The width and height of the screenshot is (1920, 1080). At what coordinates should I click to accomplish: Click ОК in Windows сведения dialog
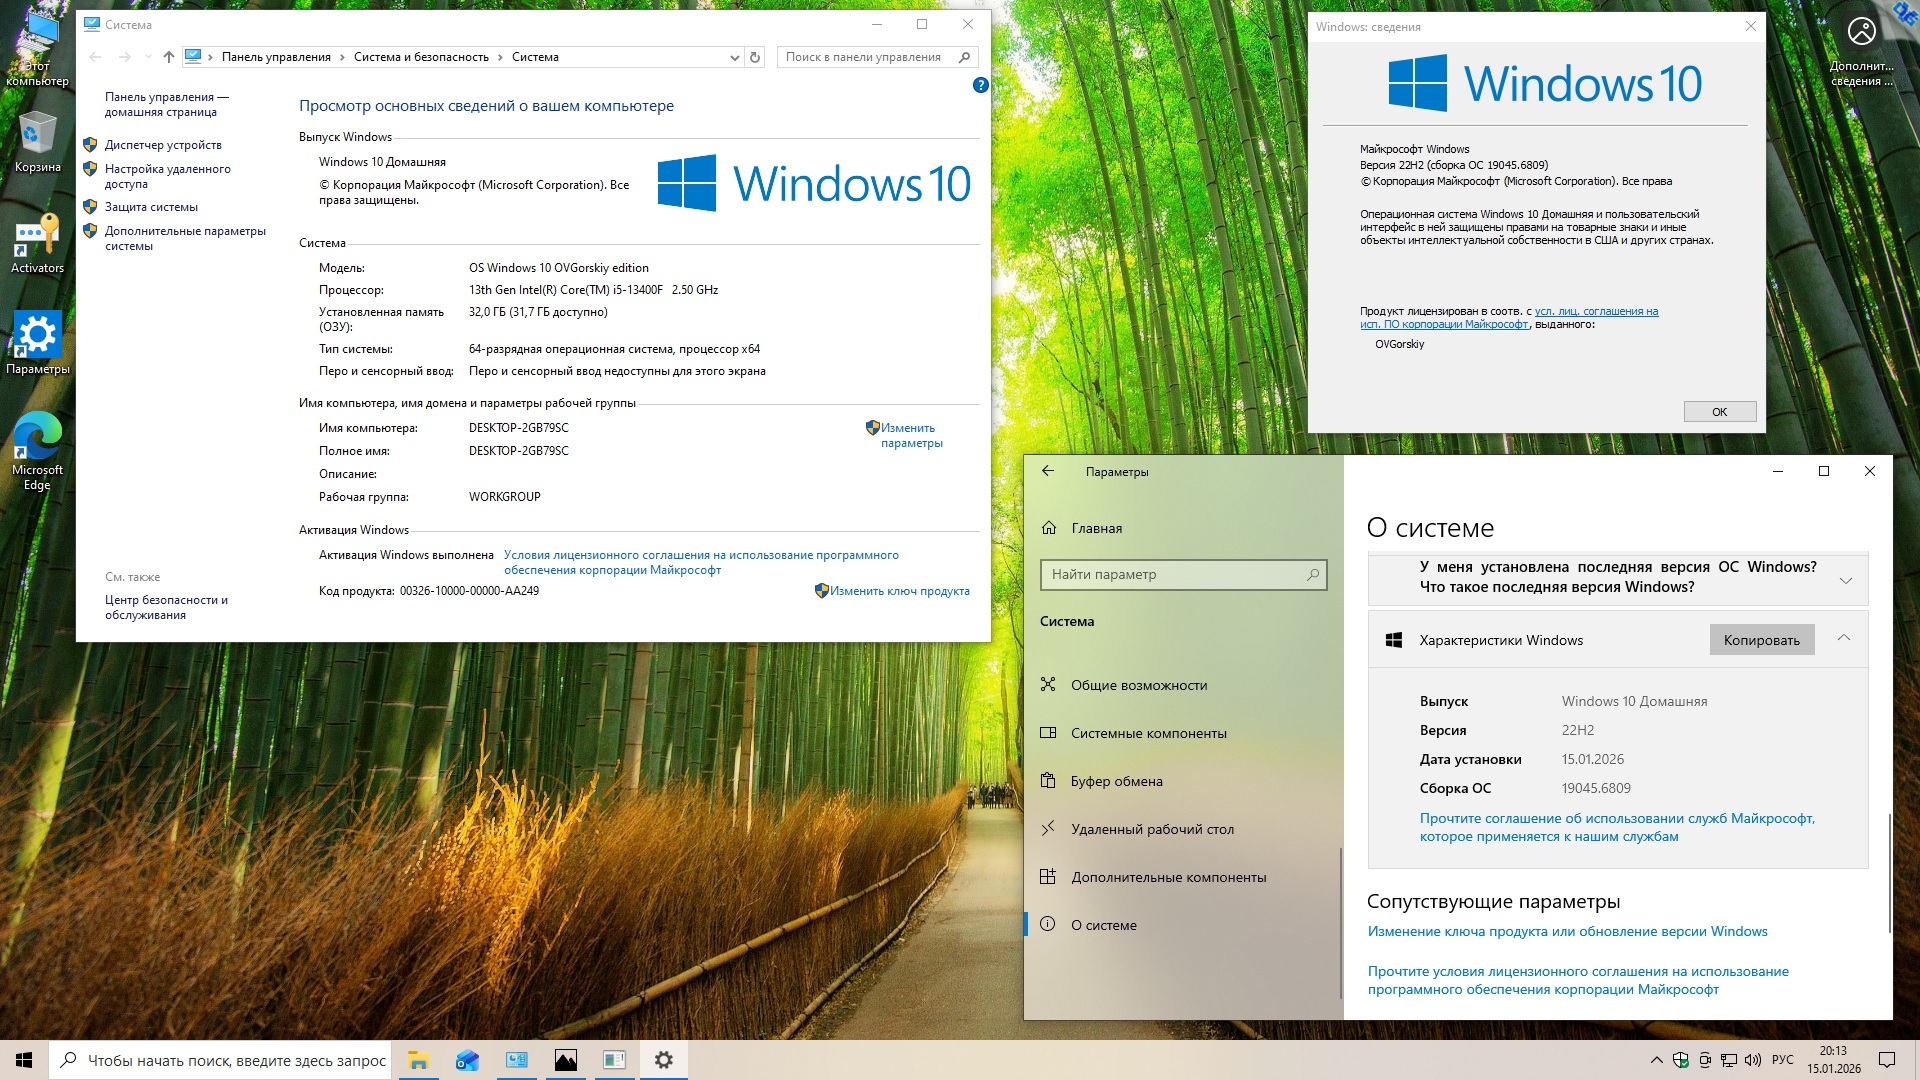1719,412
